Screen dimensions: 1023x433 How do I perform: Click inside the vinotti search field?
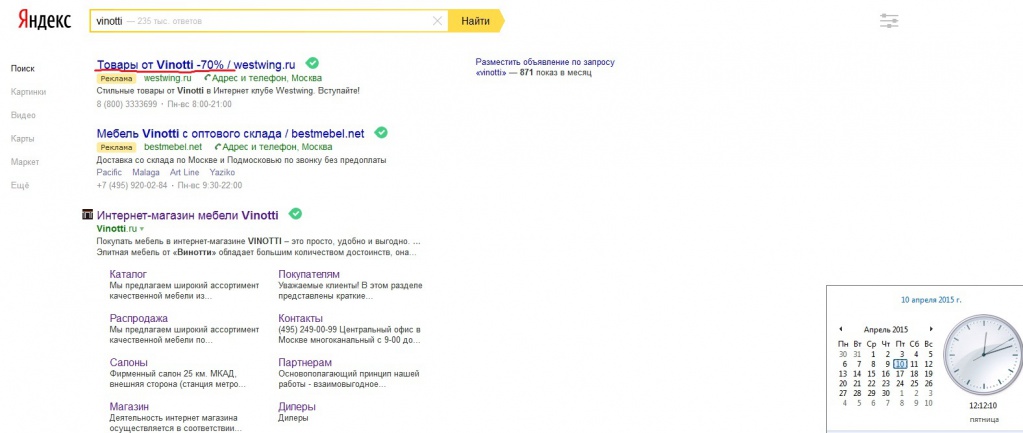(260, 21)
